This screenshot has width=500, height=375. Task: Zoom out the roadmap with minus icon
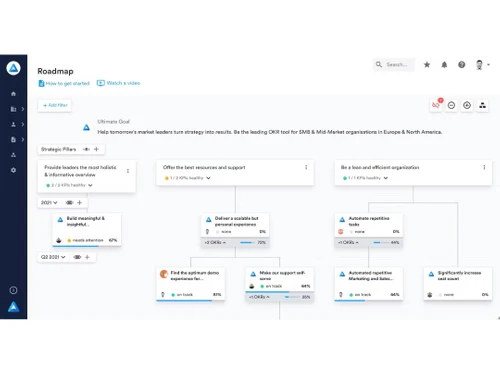pos(451,105)
